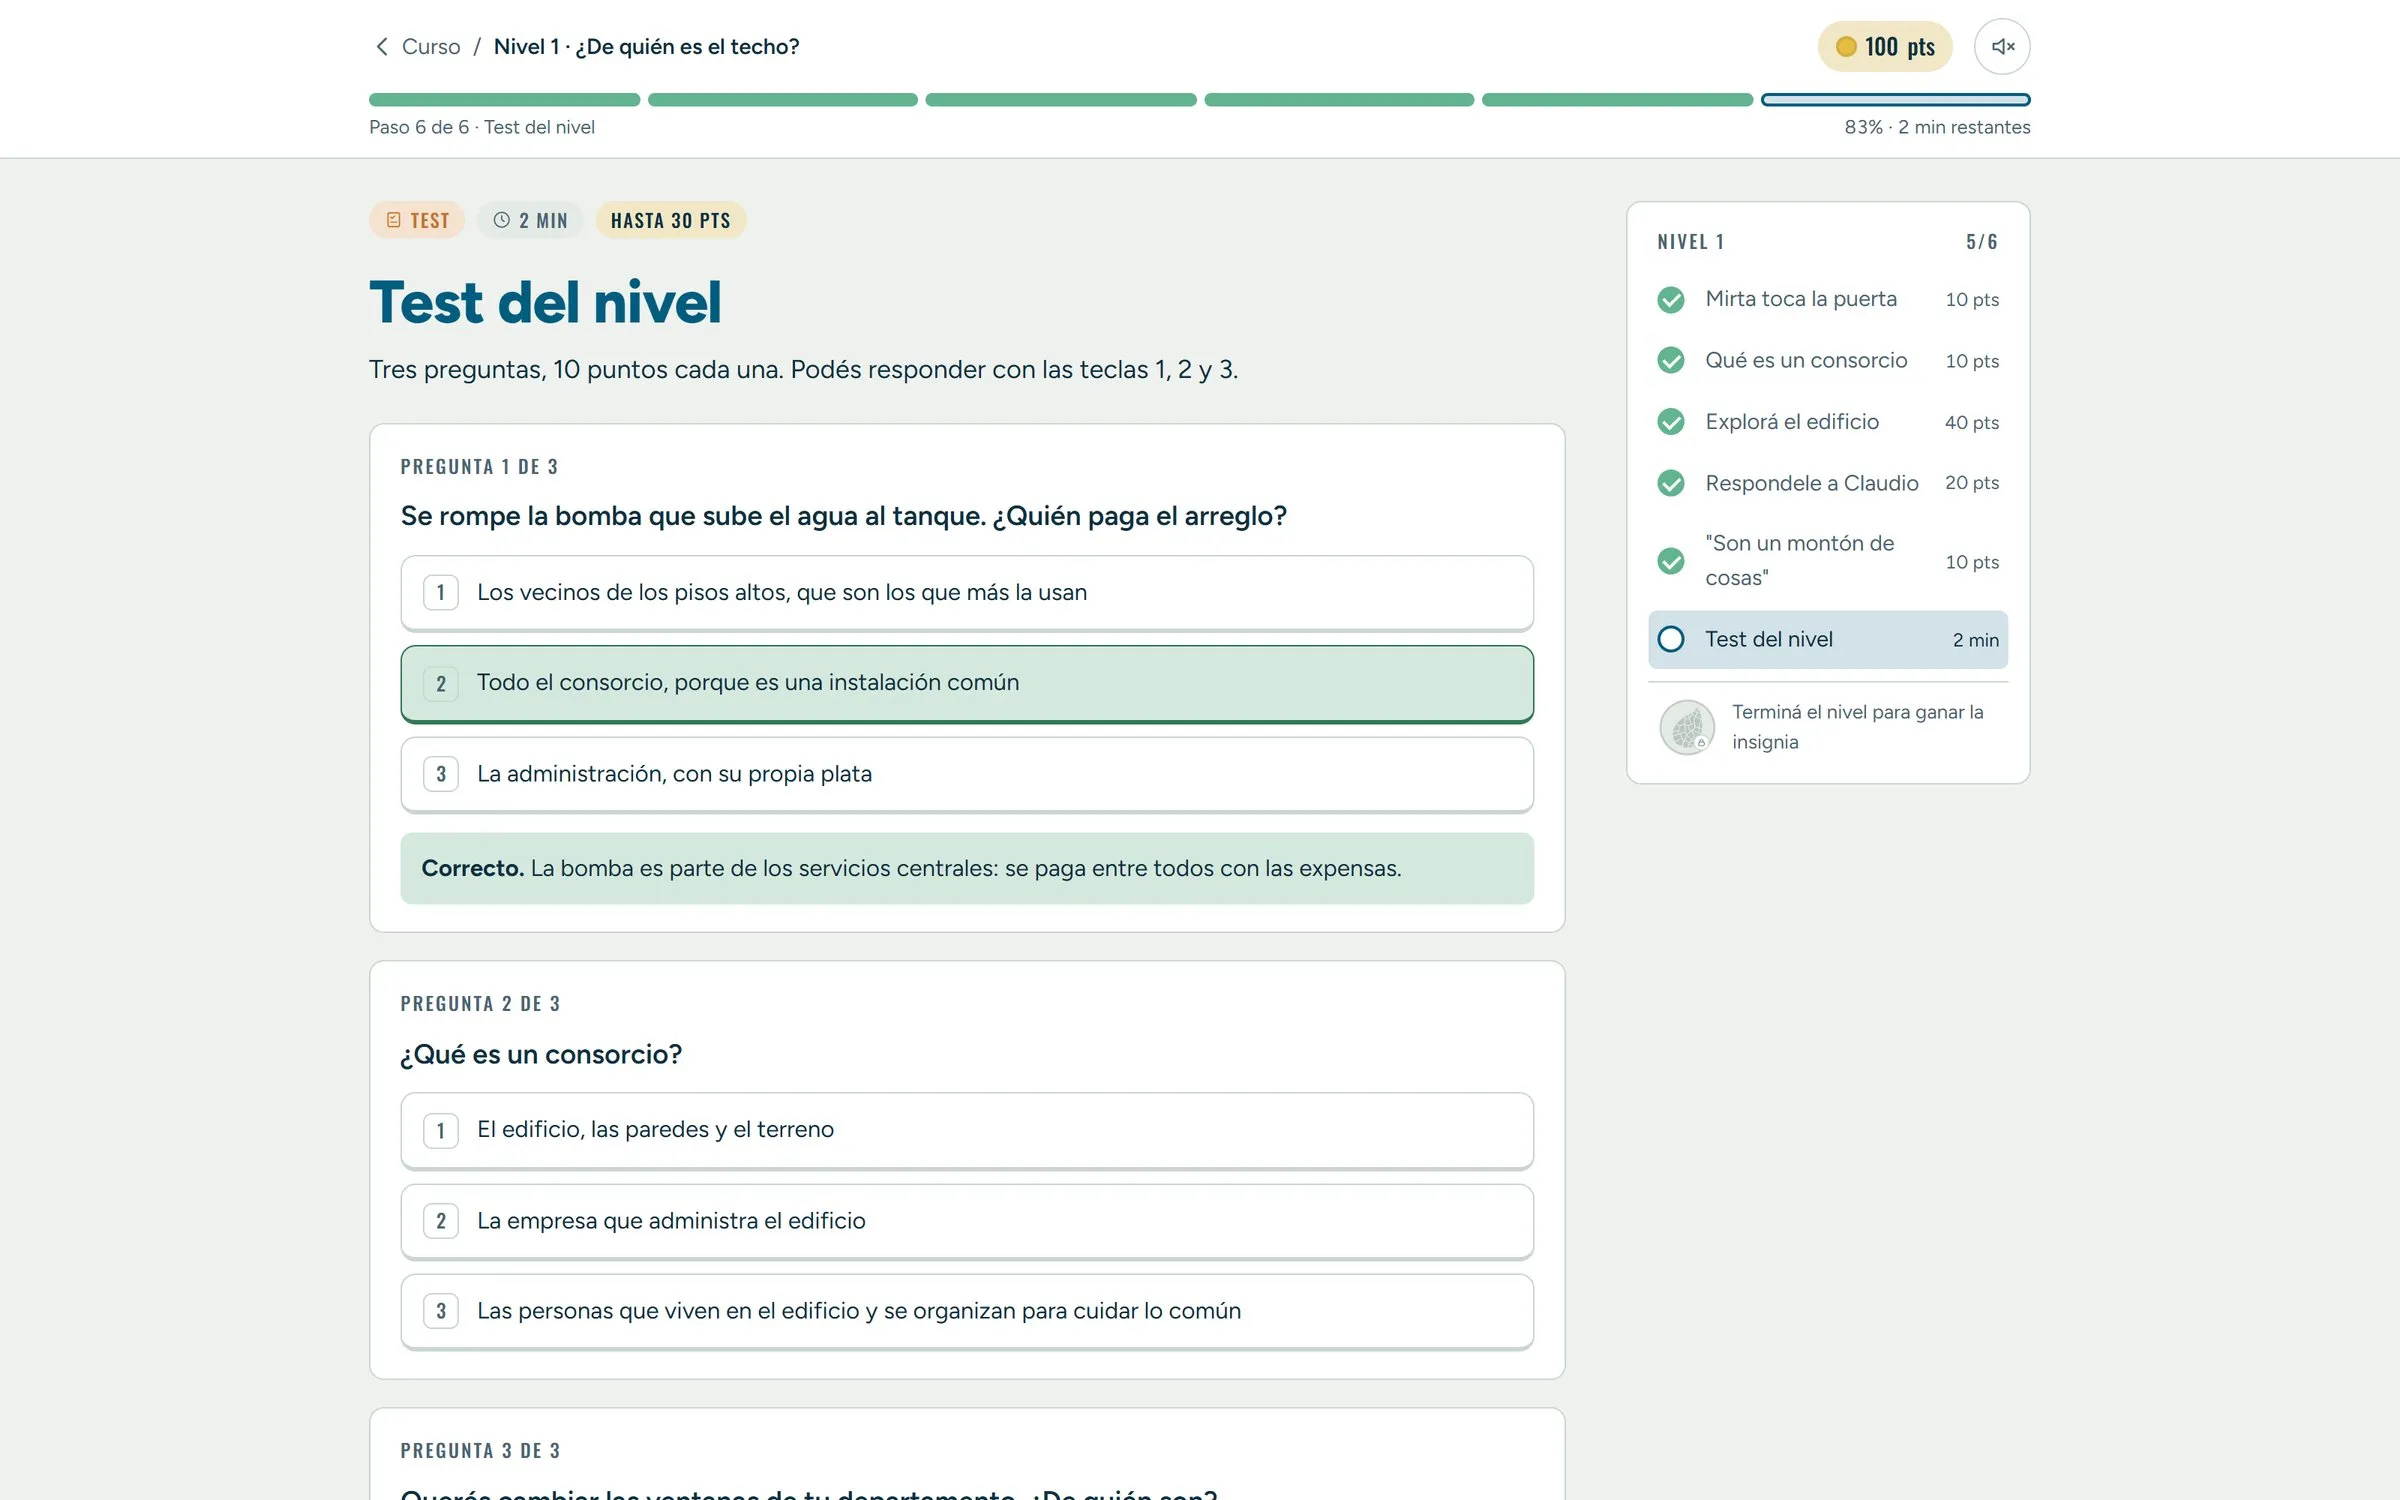The image size is (2400, 1500).
Task: Click the third green progress bar segment
Action: (x=1061, y=100)
